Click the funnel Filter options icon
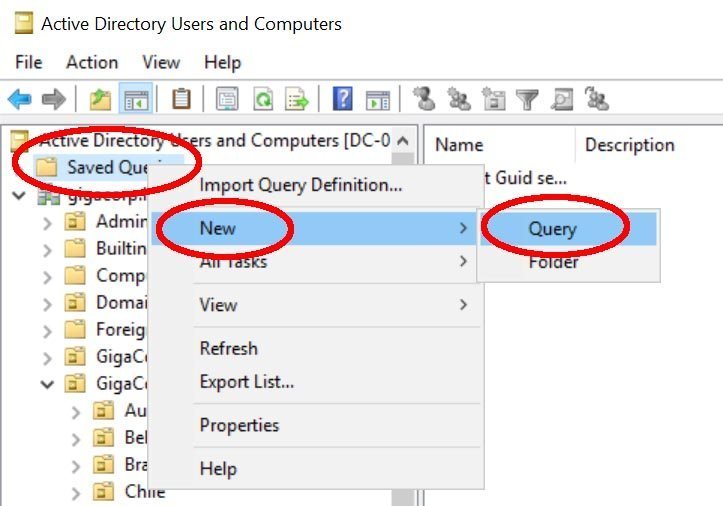The image size is (723, 506). point(527,99)
